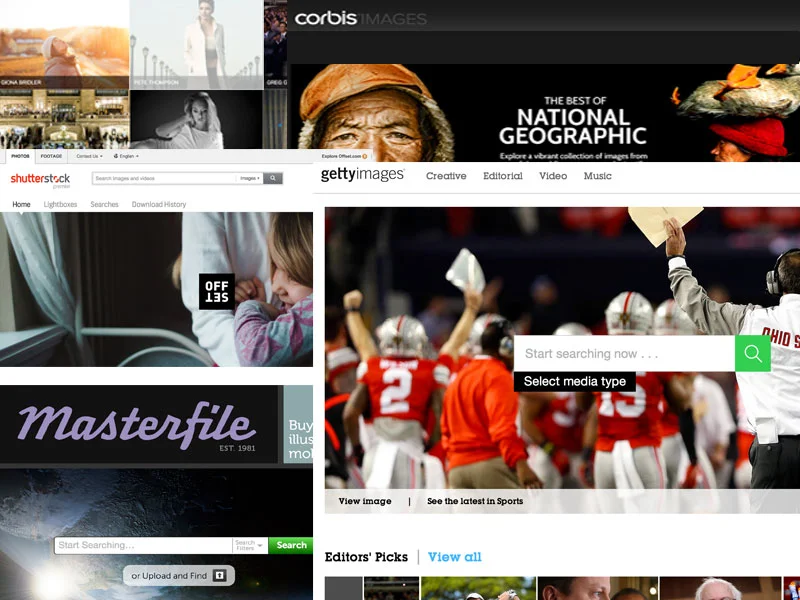Open the Images dropdown in Shutterstock search

click(x=249, y=178)
